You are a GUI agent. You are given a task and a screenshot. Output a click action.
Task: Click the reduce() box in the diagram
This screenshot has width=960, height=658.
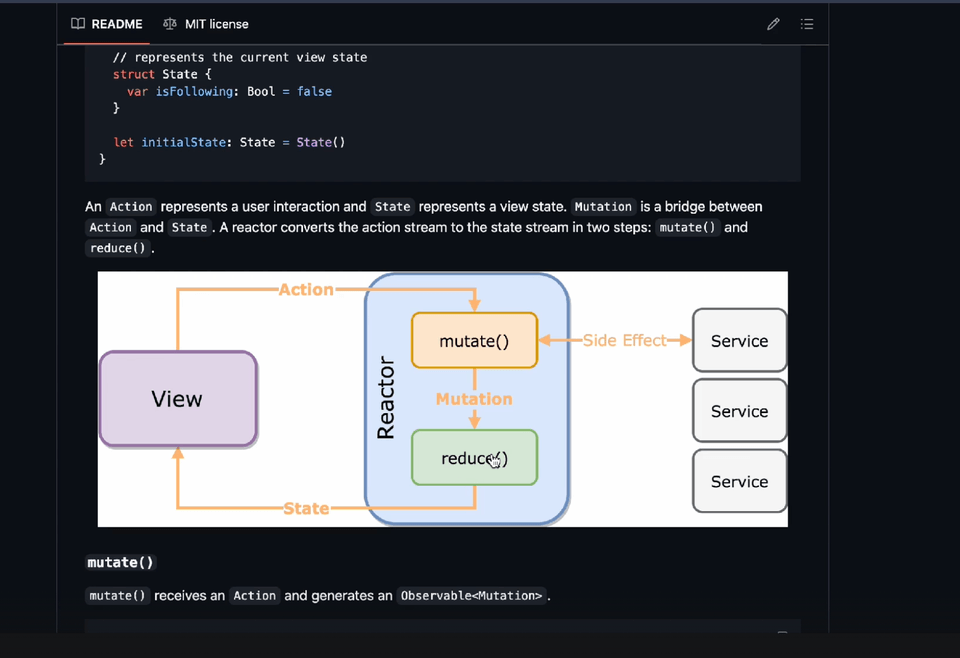(x=474, y=458)
